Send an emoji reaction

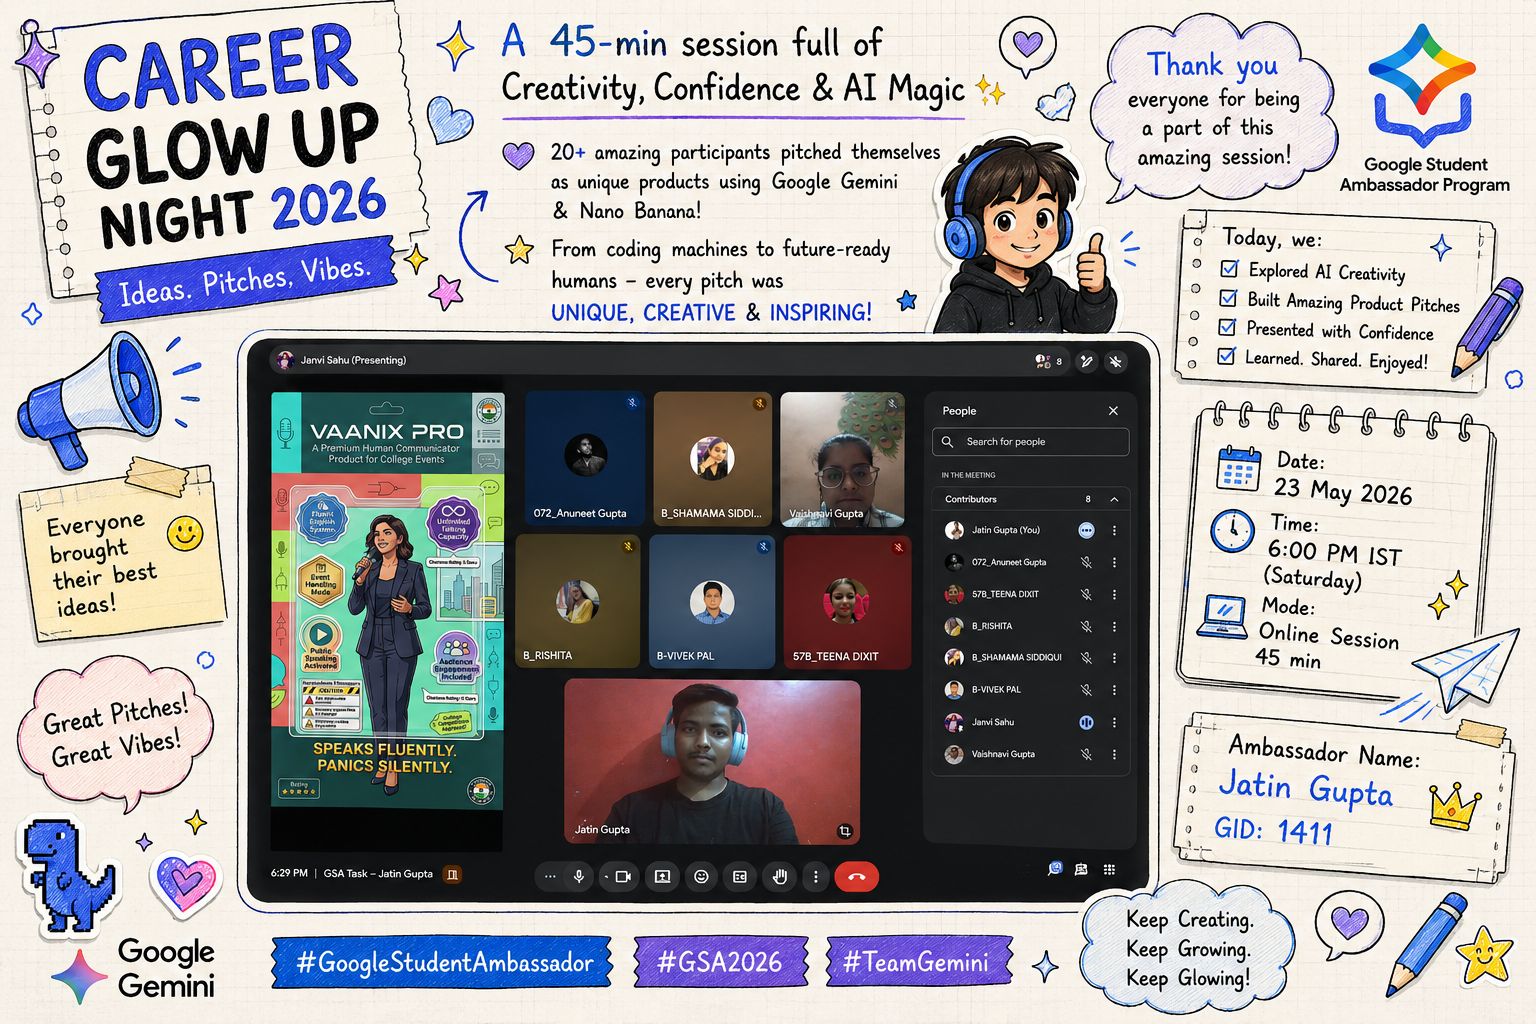coord(701,877)
